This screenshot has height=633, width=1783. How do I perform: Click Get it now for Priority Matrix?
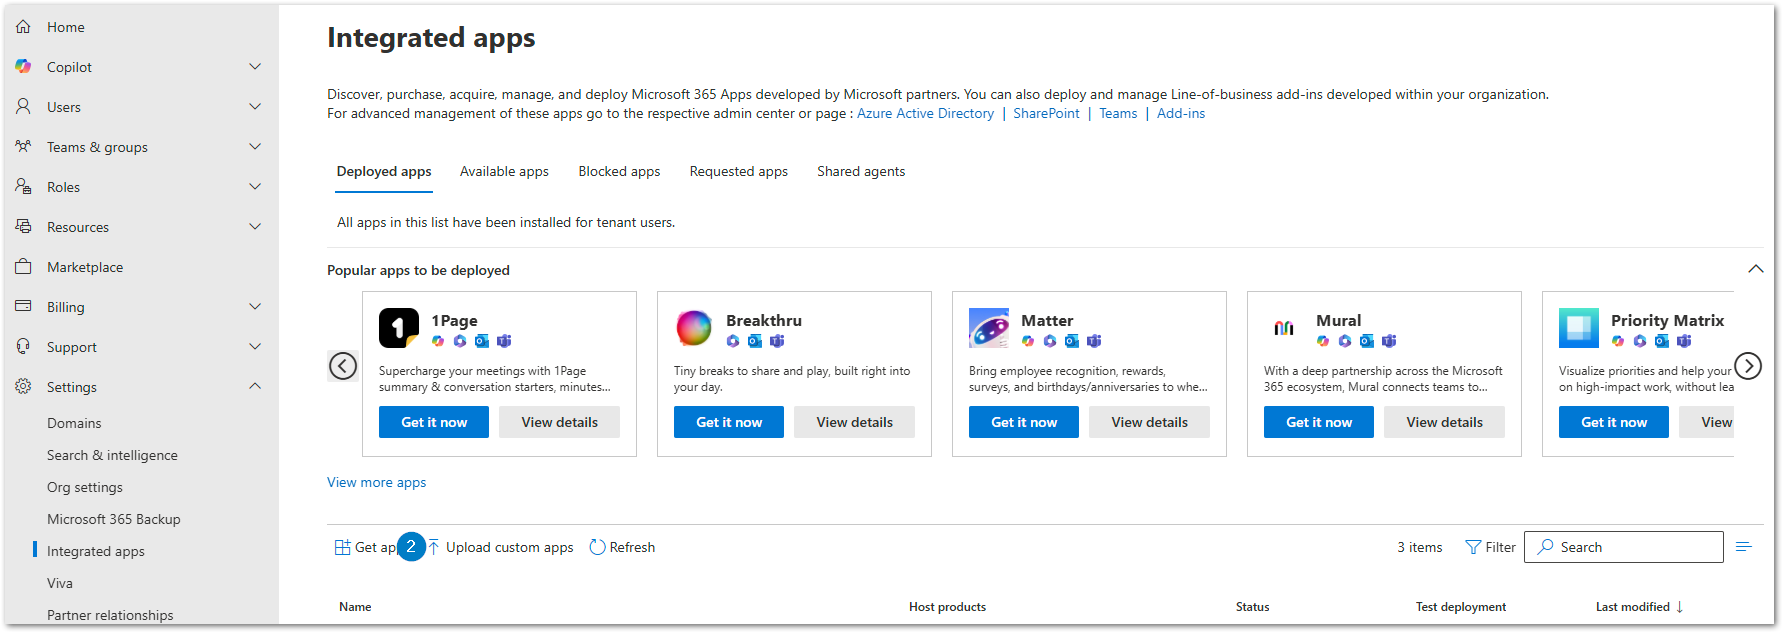pos(1614,422)
